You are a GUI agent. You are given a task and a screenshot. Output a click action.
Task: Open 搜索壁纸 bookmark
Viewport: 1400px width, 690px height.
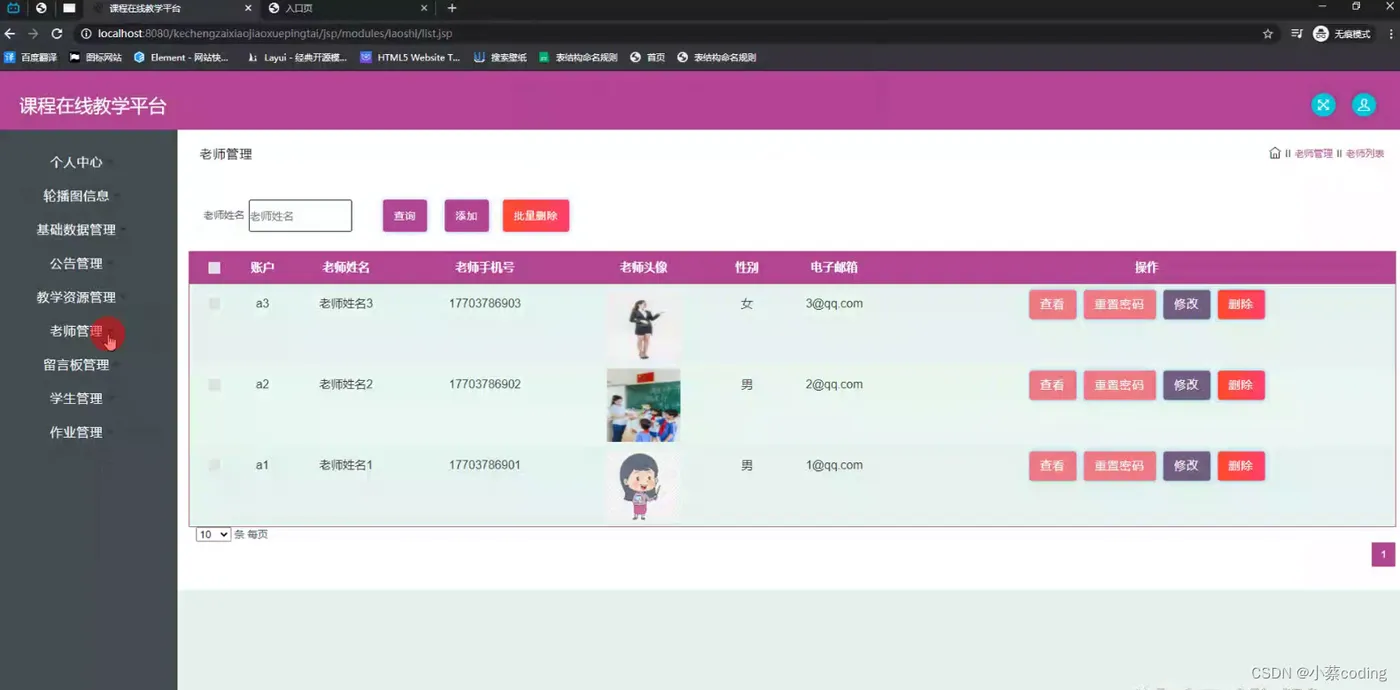pos(500,57)
